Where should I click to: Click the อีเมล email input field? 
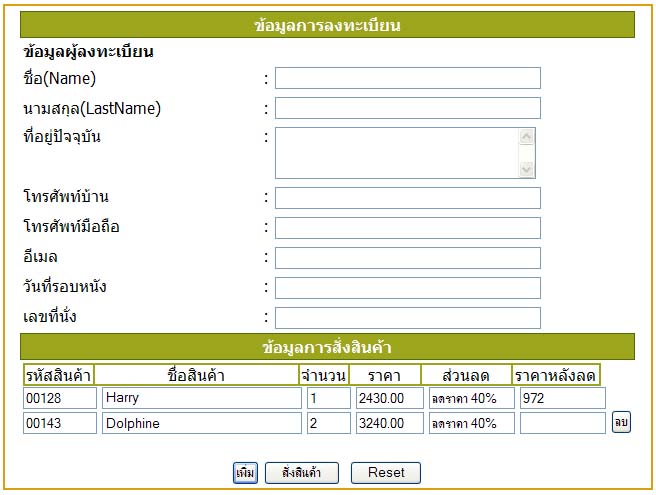(x=407, y=258)
